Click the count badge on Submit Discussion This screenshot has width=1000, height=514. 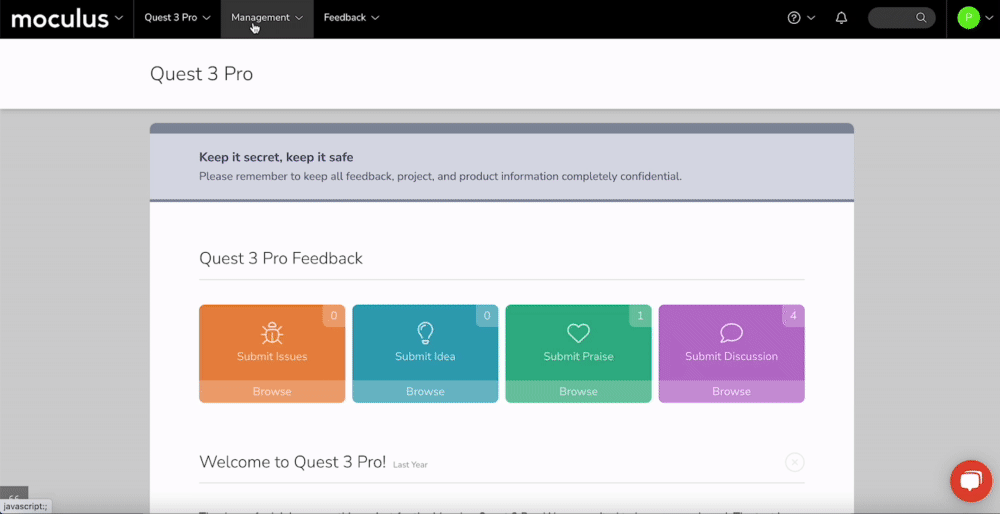[x=793, y=316]
